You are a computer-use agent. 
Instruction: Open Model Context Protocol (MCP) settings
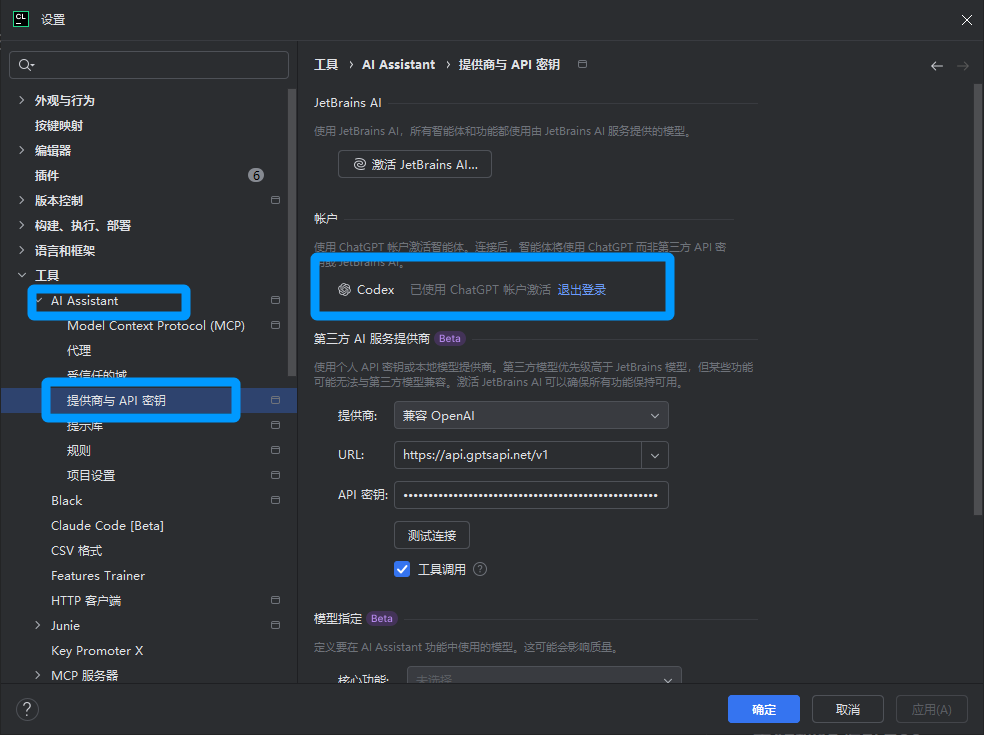tap(156, 325)
